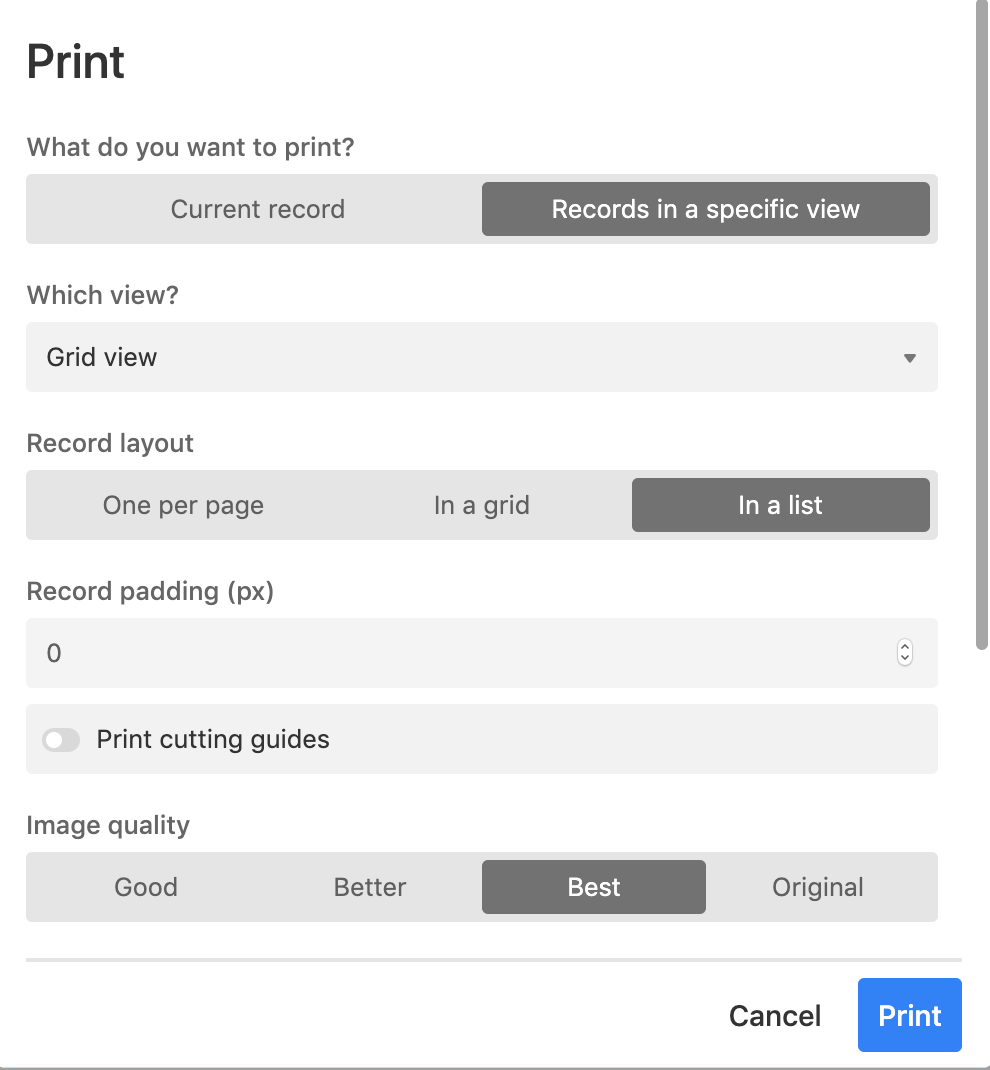Choose Records in a specific view
Viewport: 990px width, 1070px height.
pyautogui.click(x=705, y=209)
